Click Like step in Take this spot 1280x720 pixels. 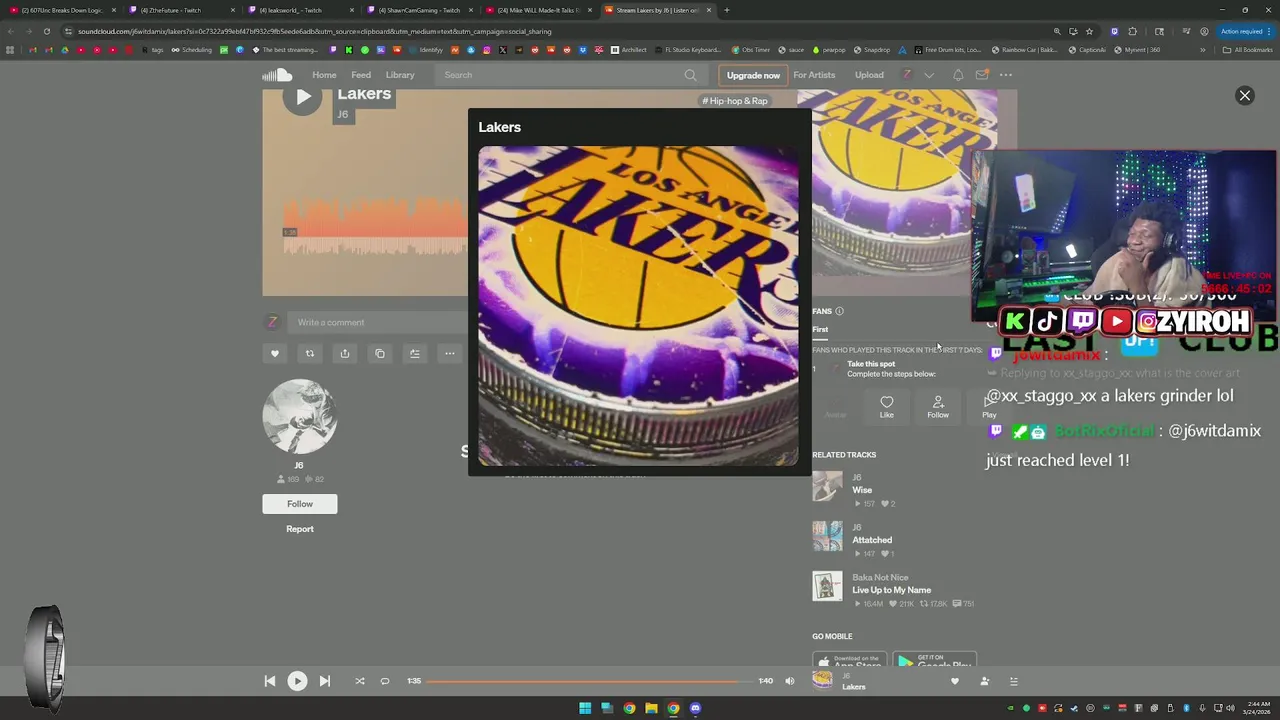point(886,408)
